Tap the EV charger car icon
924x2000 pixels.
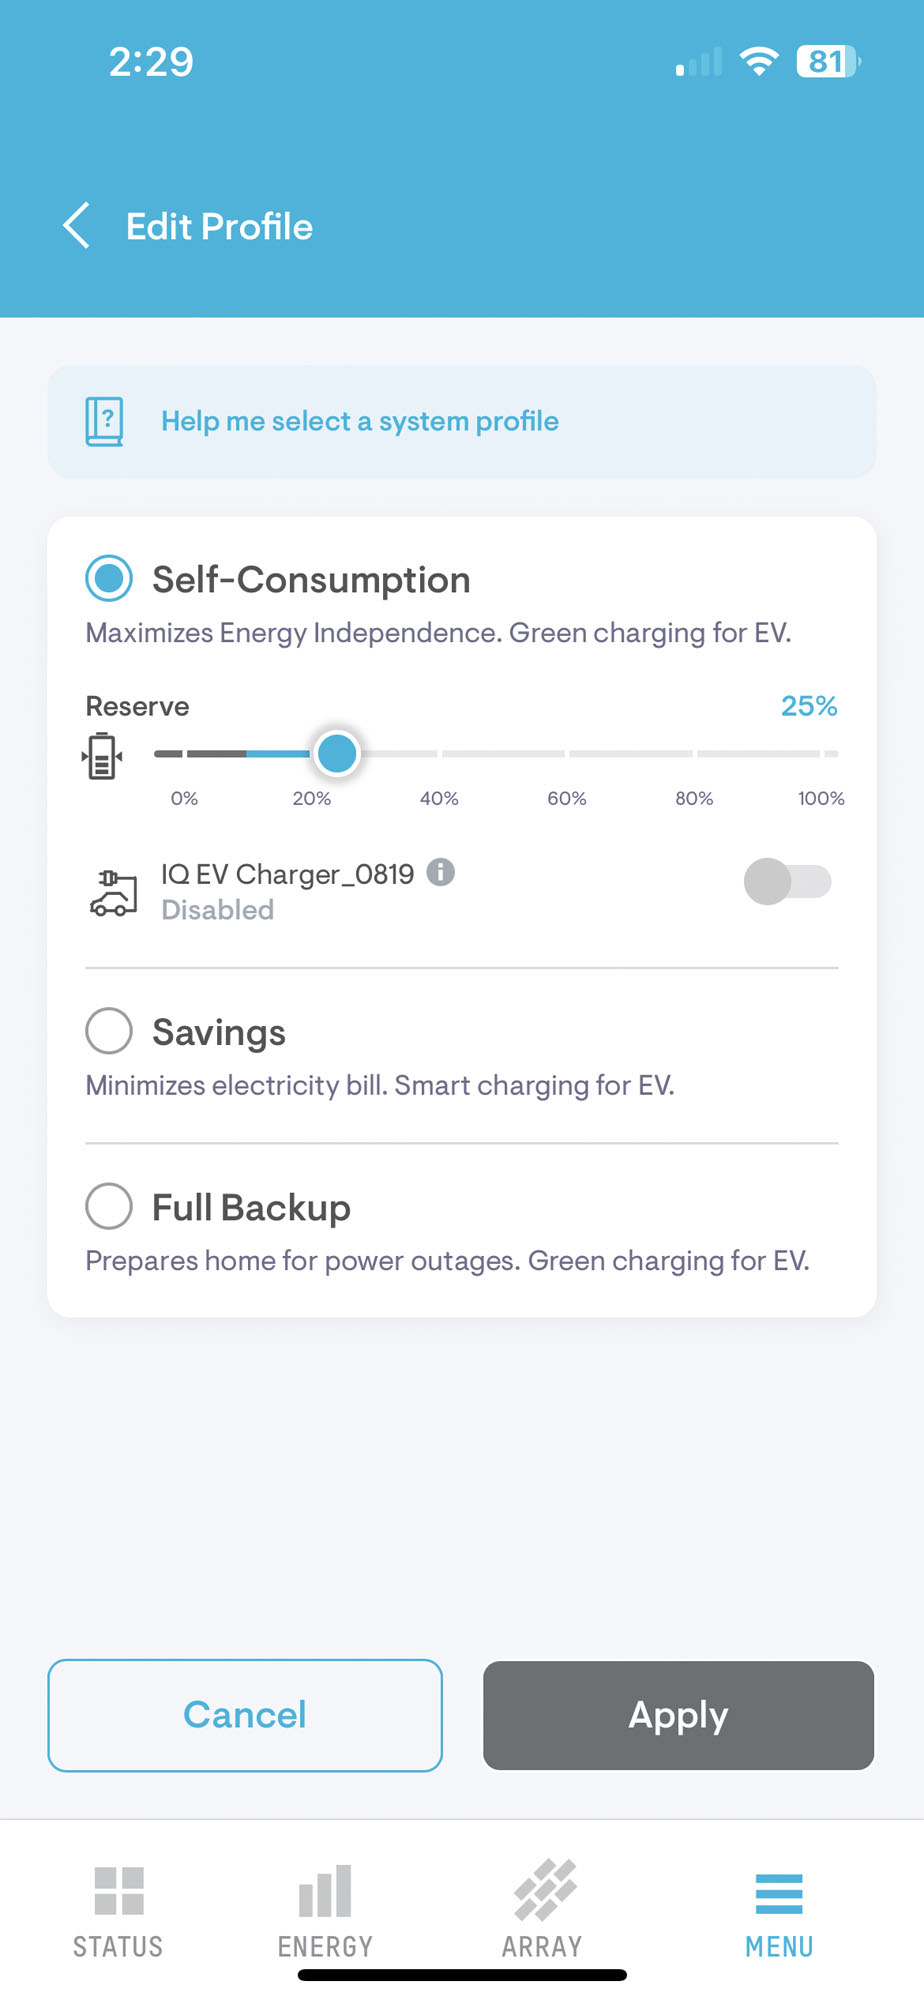pyautogui.click(x=113, y=893)
